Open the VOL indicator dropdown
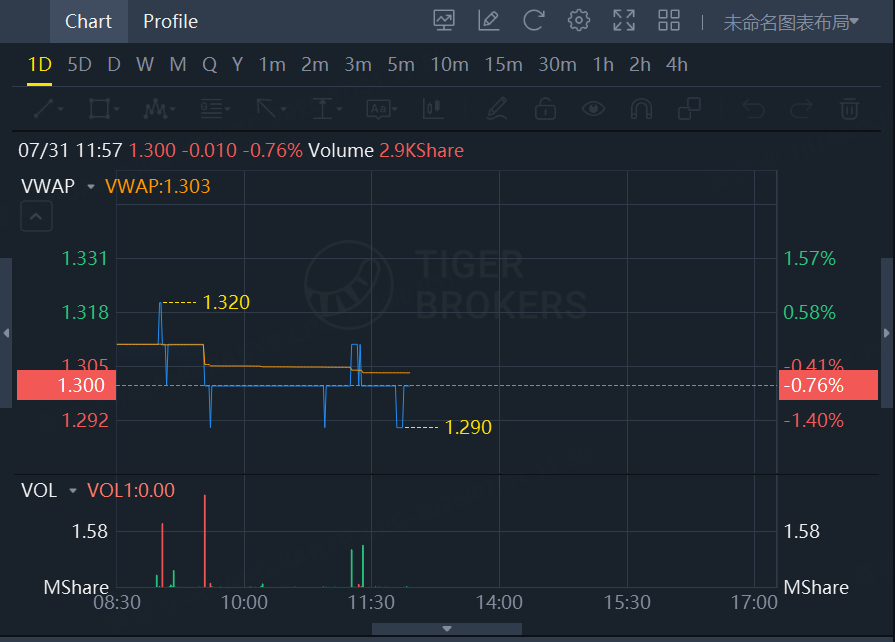Image resolution: width=895 pixels, height=642 pixels. coord(73,490)
